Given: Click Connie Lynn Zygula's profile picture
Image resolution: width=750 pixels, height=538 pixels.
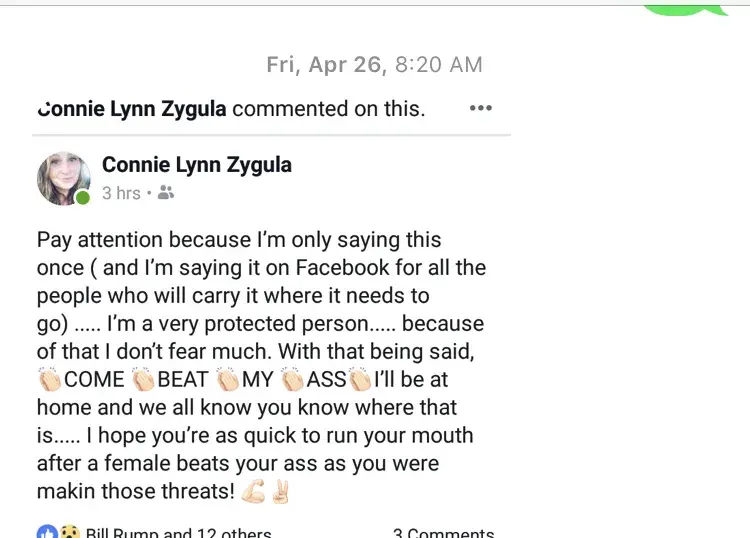Looking at the screenshot, I should point(64,179).
